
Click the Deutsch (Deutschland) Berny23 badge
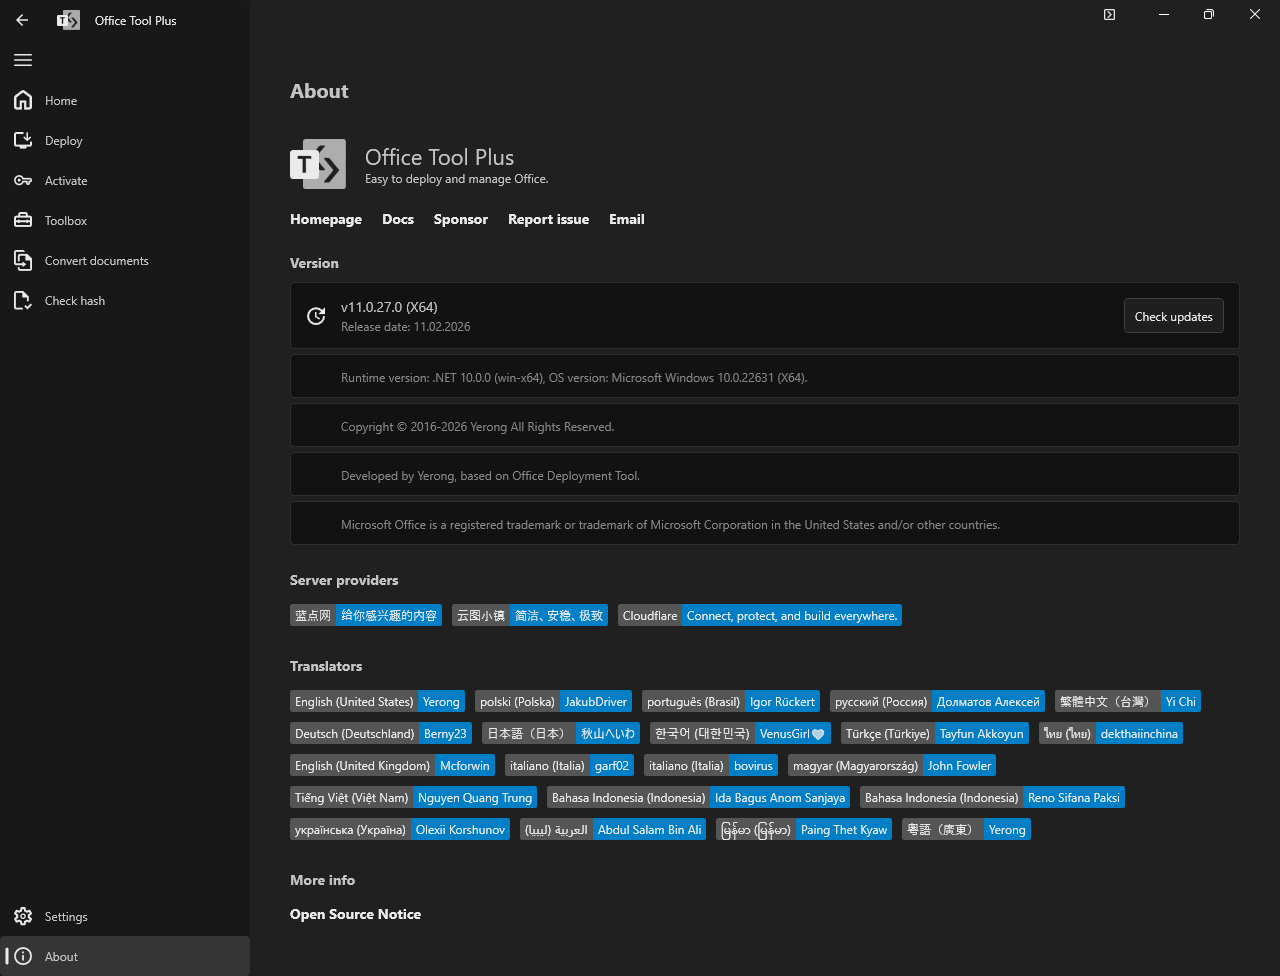pos(381,733)
